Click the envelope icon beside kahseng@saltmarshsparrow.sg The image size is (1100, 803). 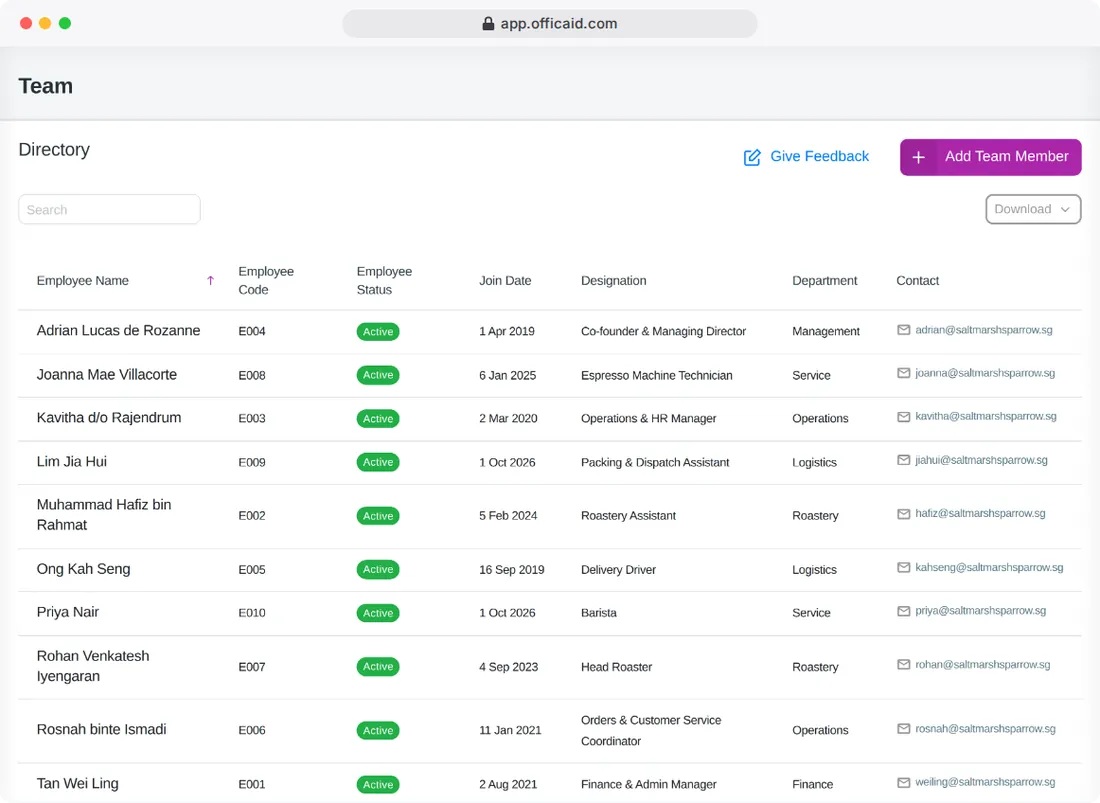[x=904, y=567]
